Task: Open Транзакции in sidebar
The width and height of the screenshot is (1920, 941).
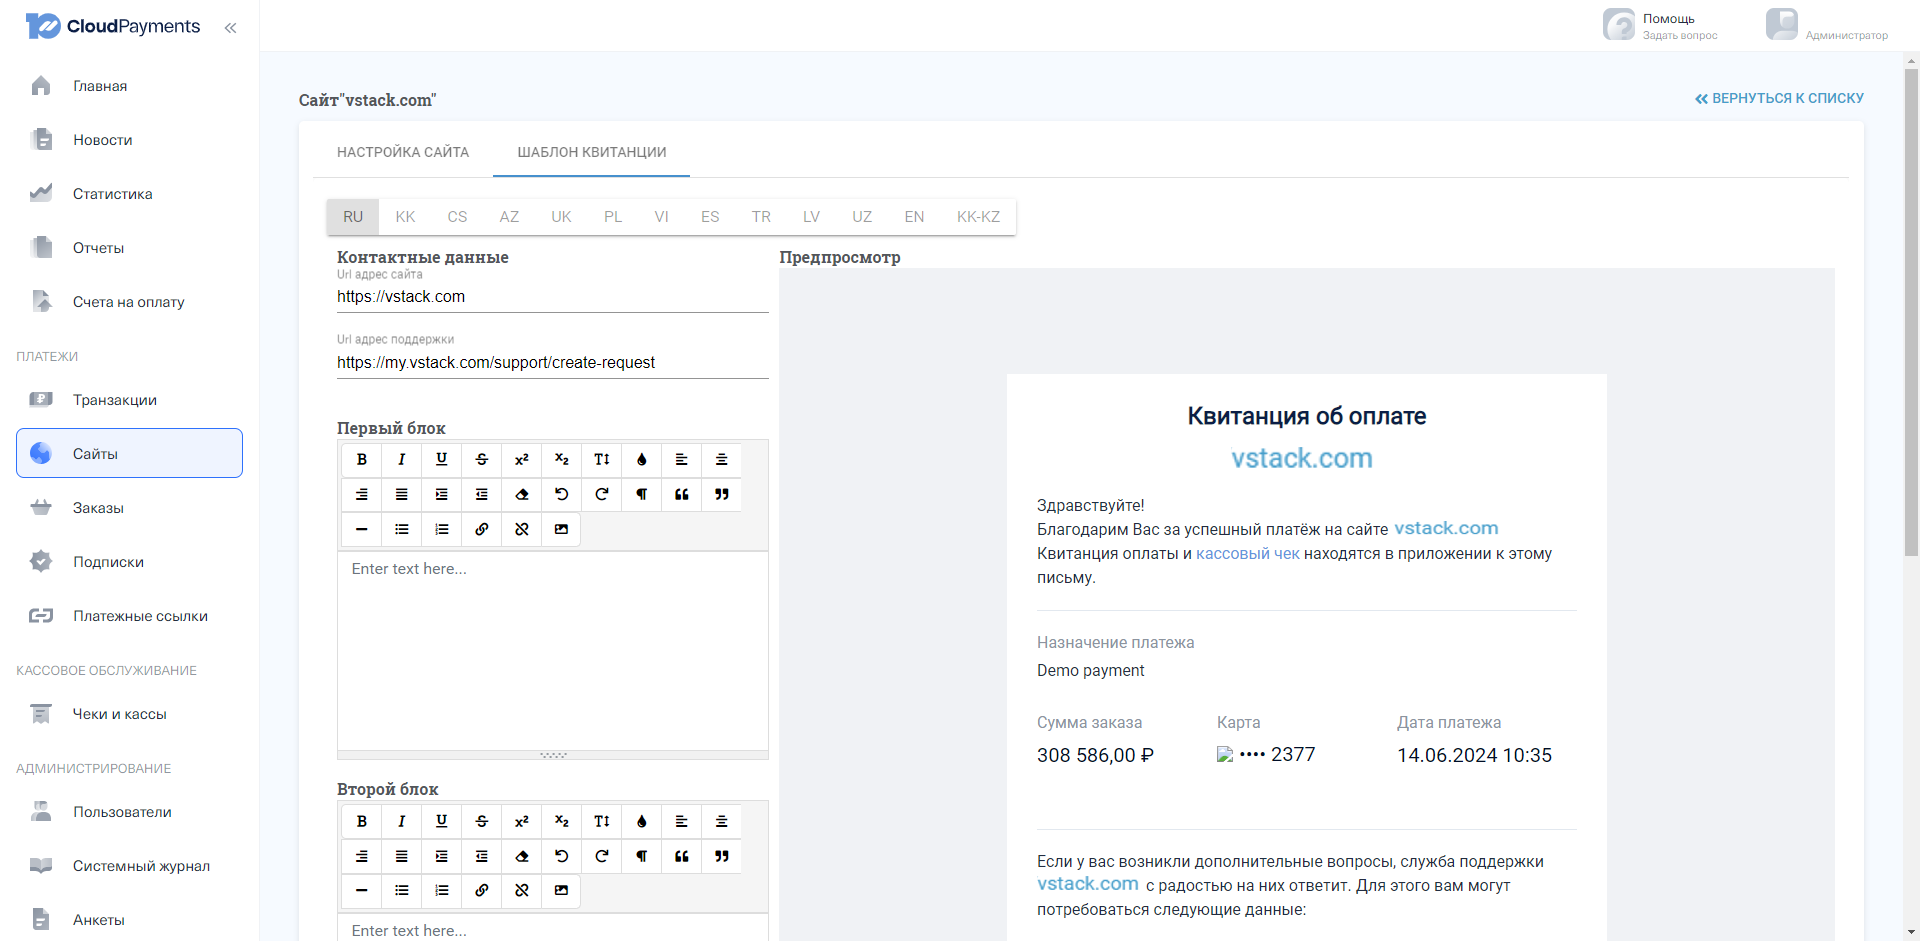Action: [129, 400]
